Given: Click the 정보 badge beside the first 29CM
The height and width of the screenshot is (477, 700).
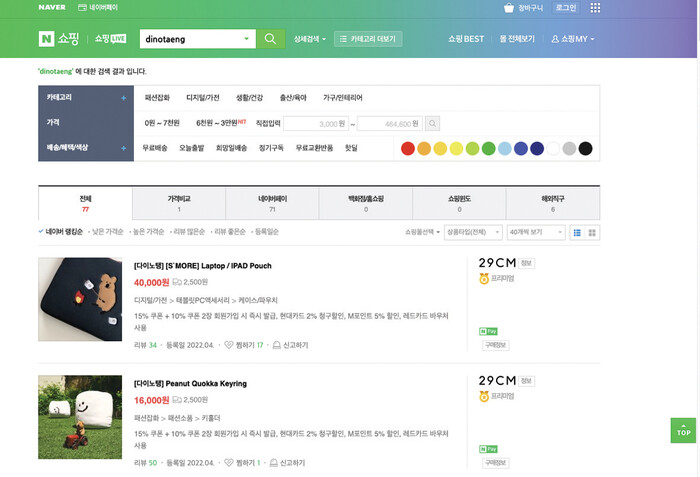Looking at the screenshot, I should (526, 263).
